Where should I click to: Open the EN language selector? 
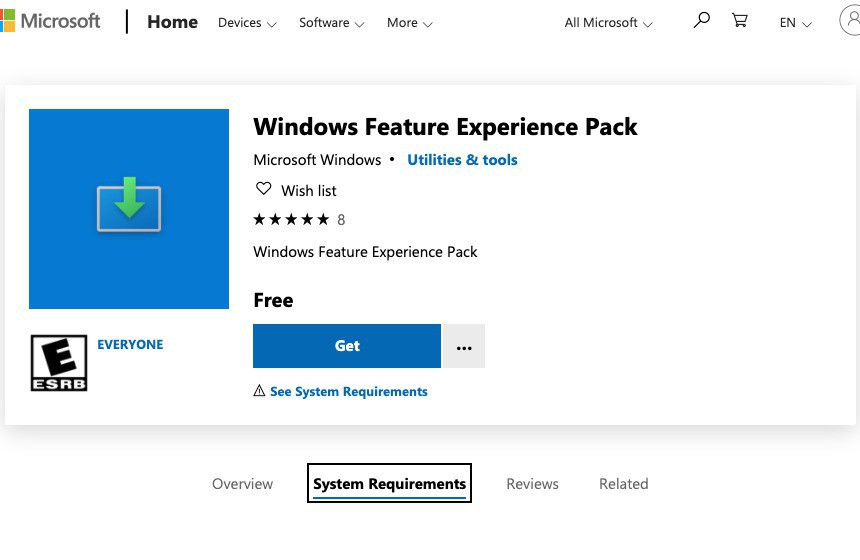(795, 23)
